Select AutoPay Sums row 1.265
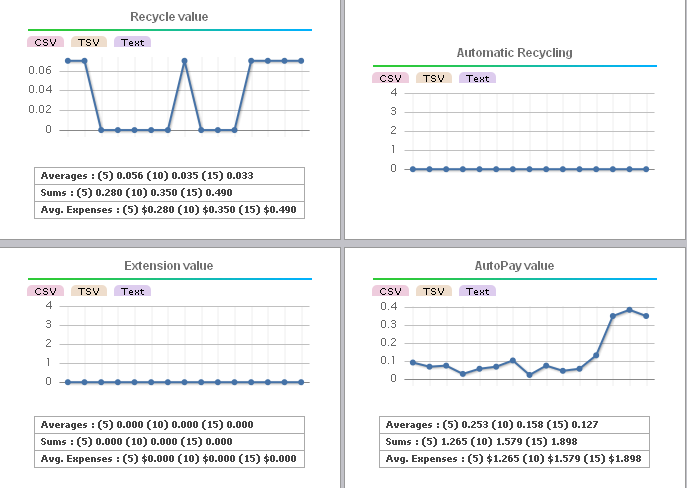 [x=514, y=442]
